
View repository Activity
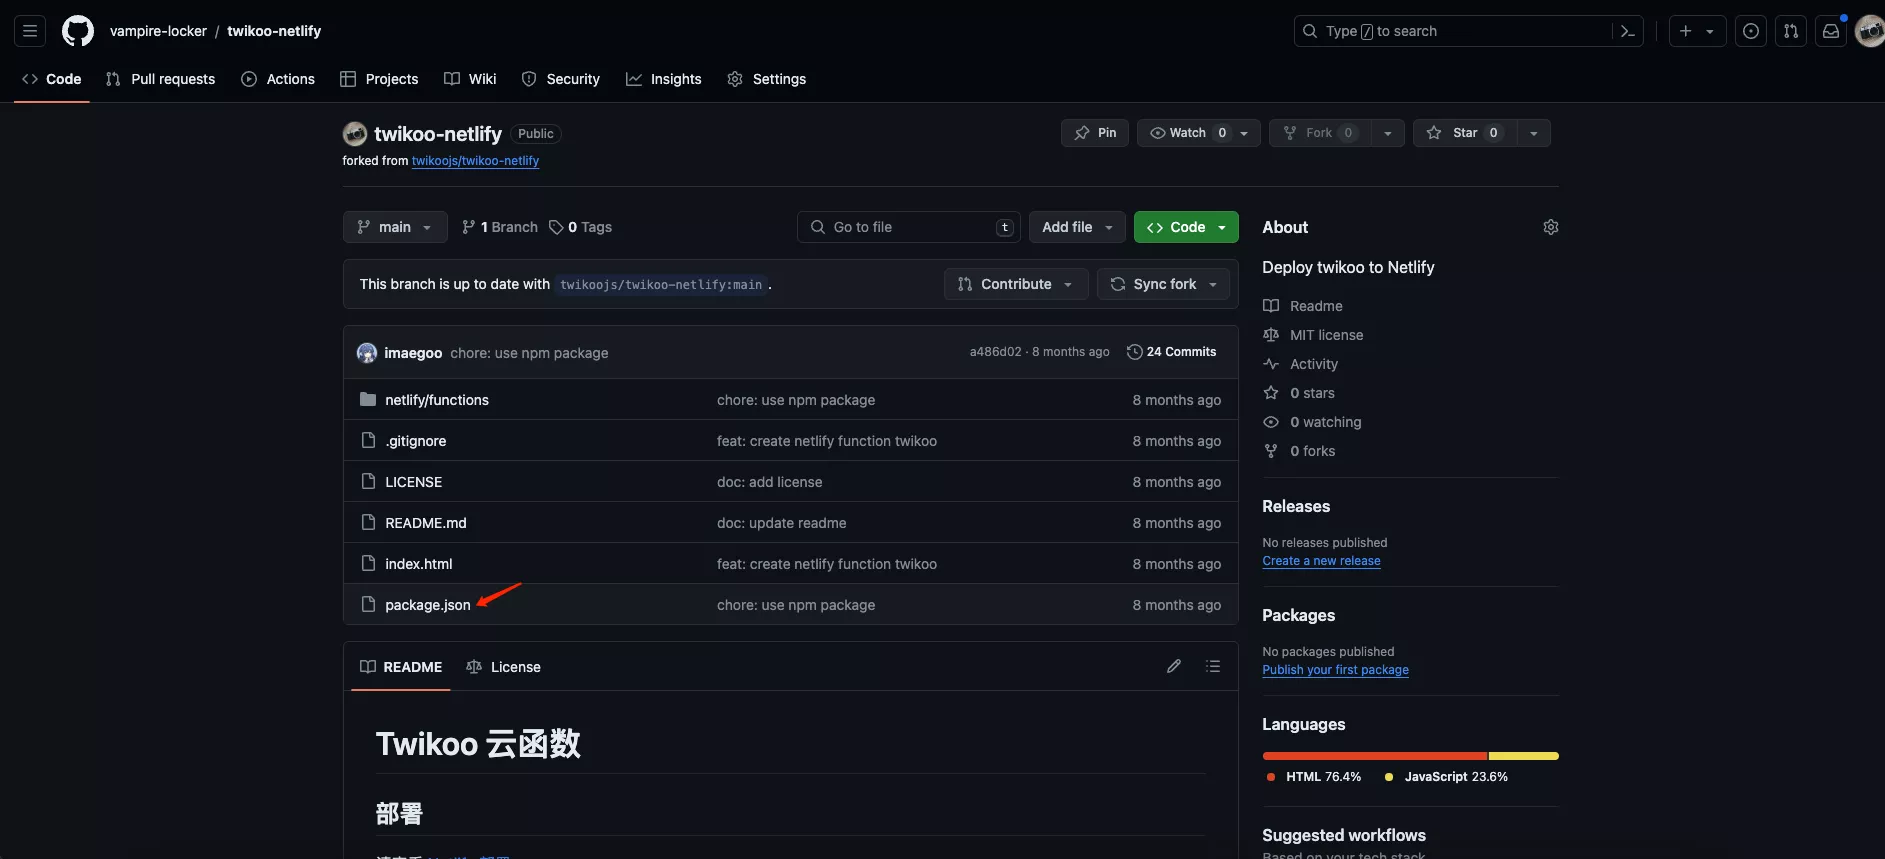point(1313,364)
